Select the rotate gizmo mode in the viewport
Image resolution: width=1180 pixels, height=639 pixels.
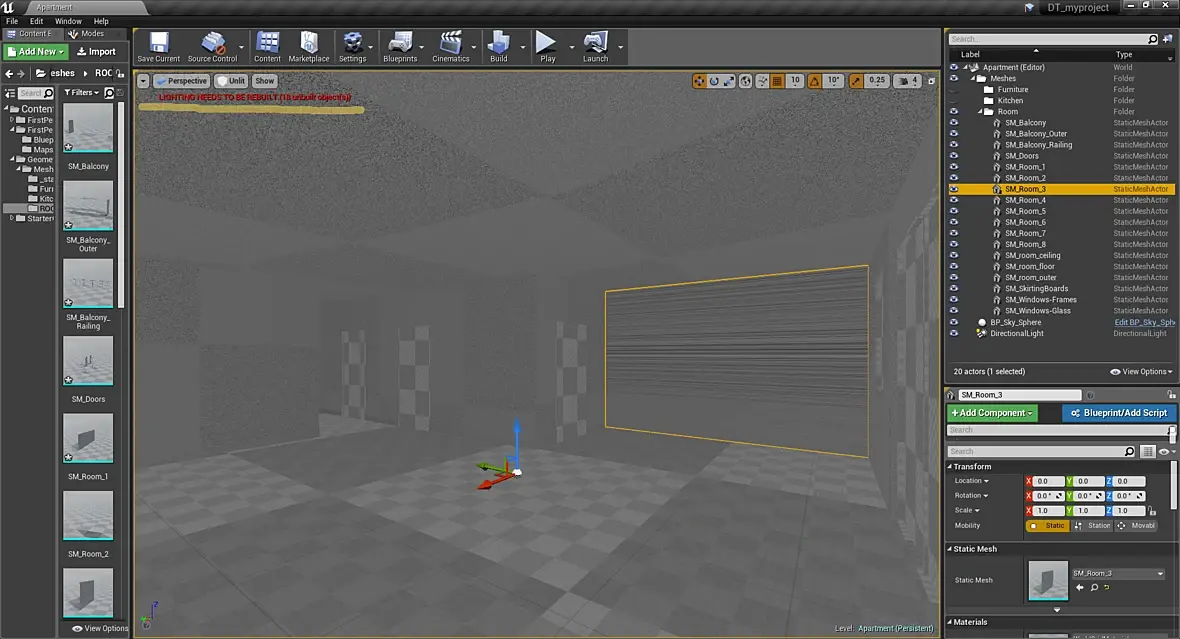(x=714, y=81)
